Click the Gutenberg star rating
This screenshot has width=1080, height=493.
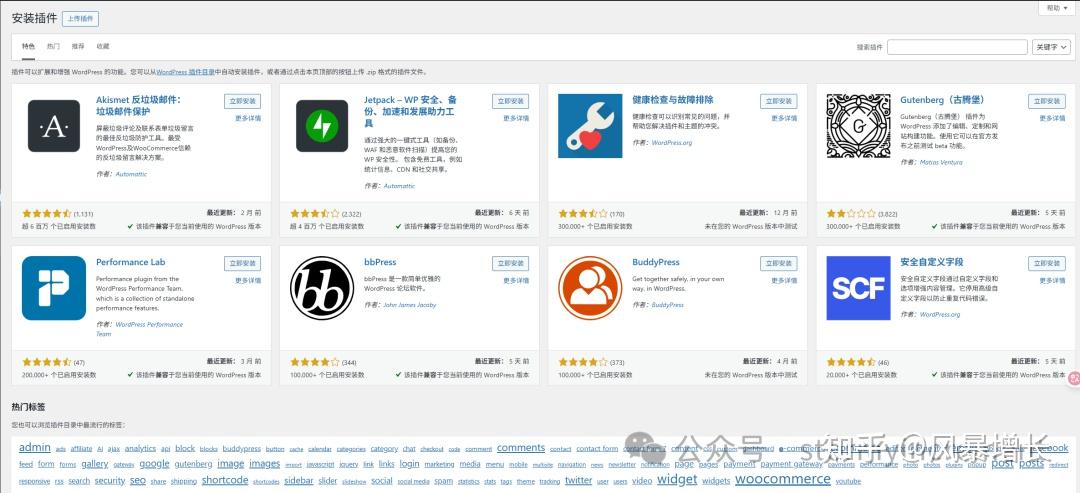pyautogui.click(x=851, y=213)
